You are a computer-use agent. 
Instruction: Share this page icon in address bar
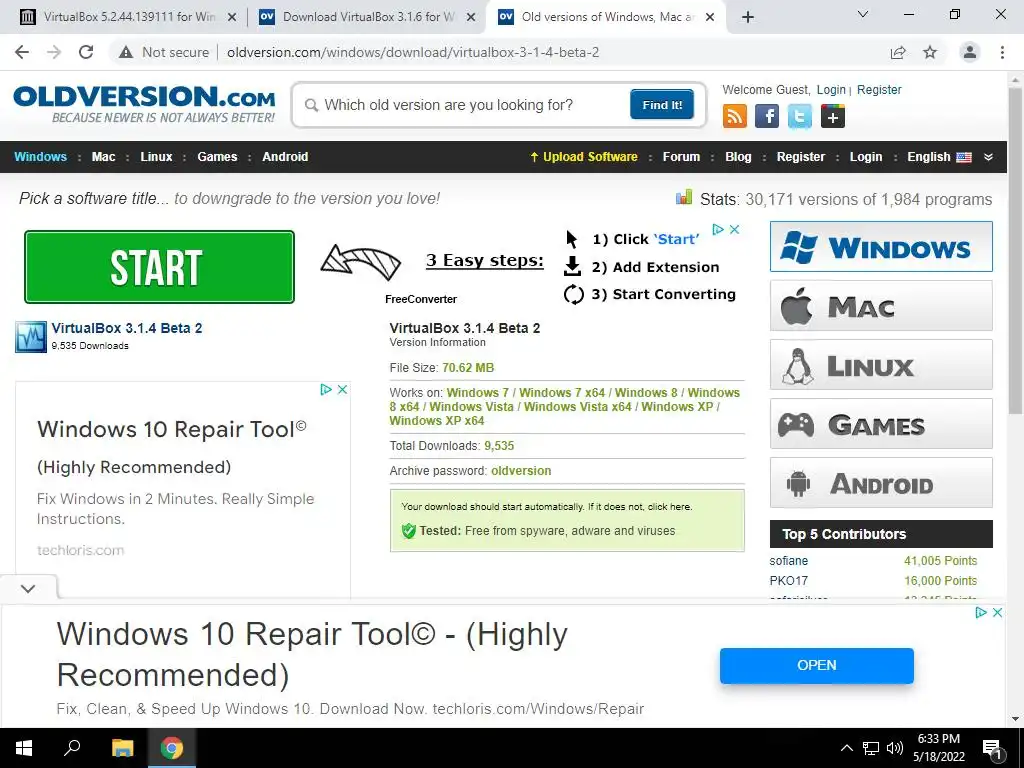[x=898, y=52]
